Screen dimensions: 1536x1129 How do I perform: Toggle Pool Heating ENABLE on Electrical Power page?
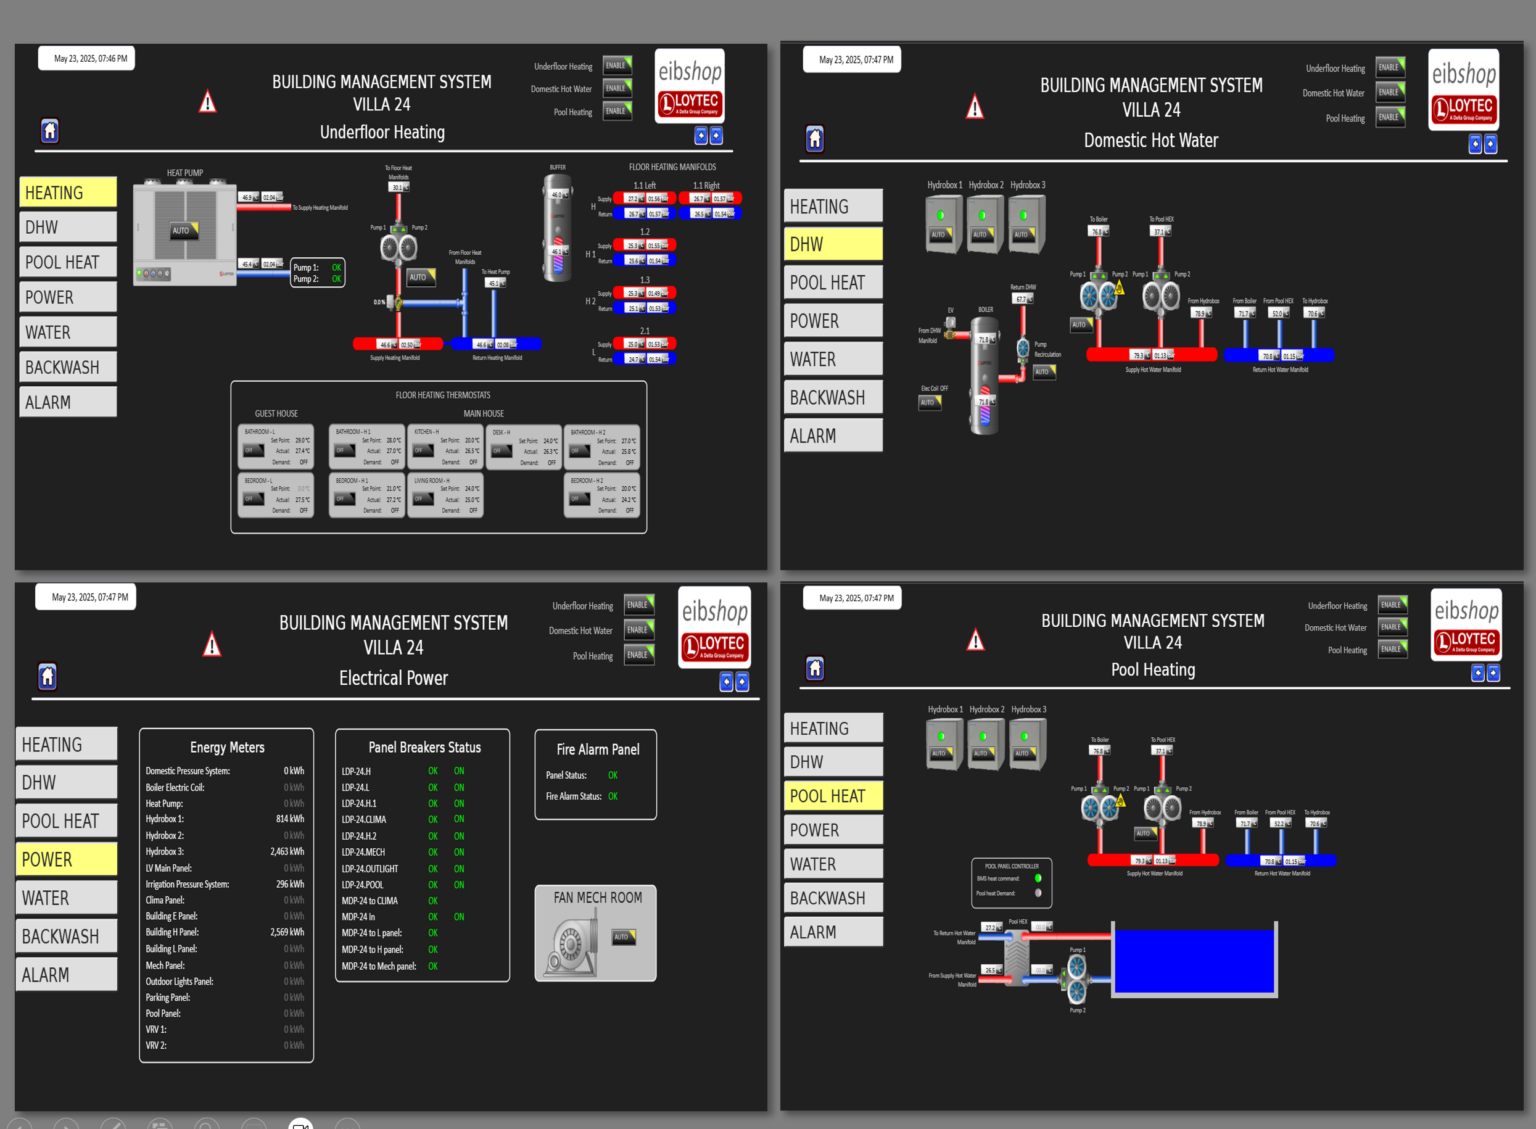(639, 655)
